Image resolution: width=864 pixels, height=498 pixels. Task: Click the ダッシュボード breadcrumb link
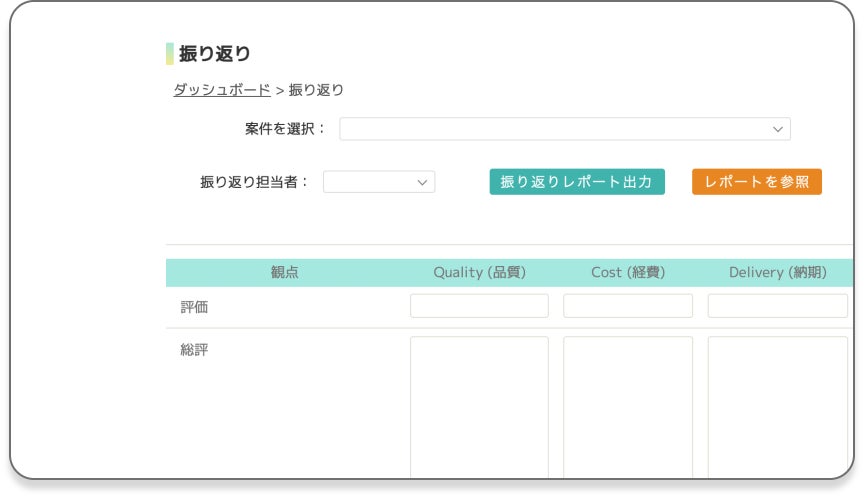tap(222, 90)
